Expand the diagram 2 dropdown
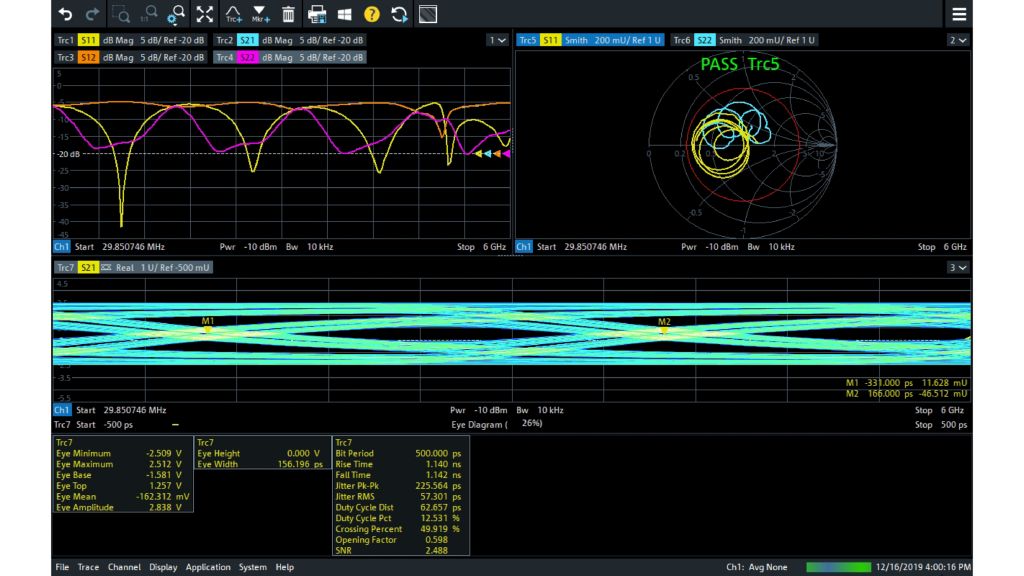Image resolution: width=1024 pixels, height=576 pixels. pyautogui.click(x=958, y=40)
